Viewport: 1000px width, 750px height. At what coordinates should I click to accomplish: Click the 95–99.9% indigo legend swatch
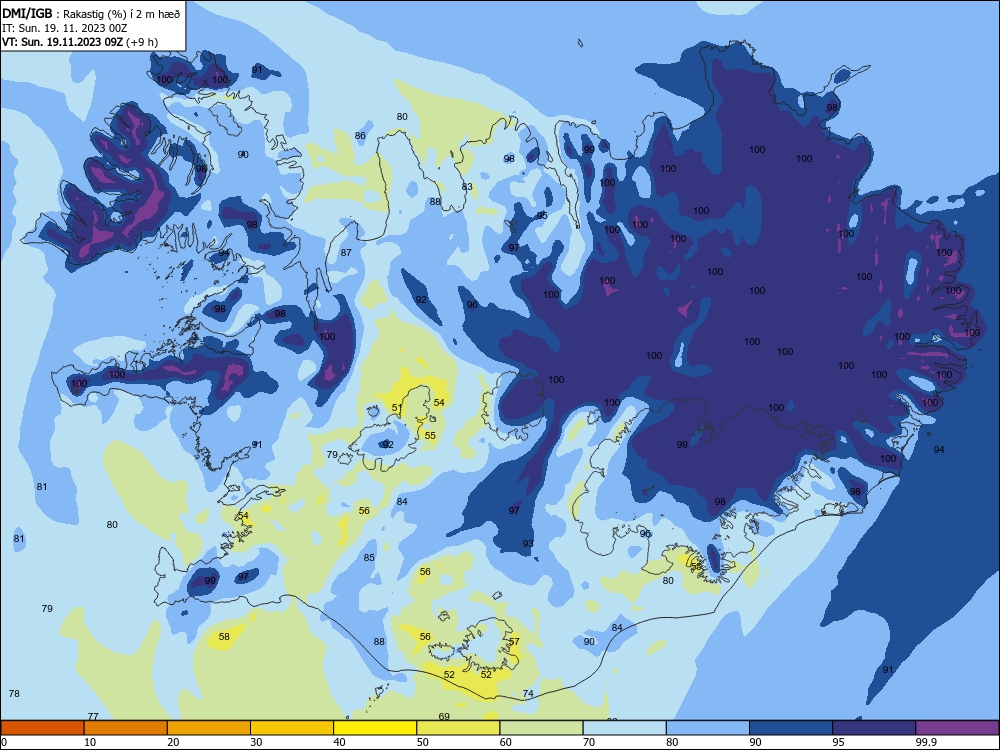pyautogui.click(x=874, y=728)
